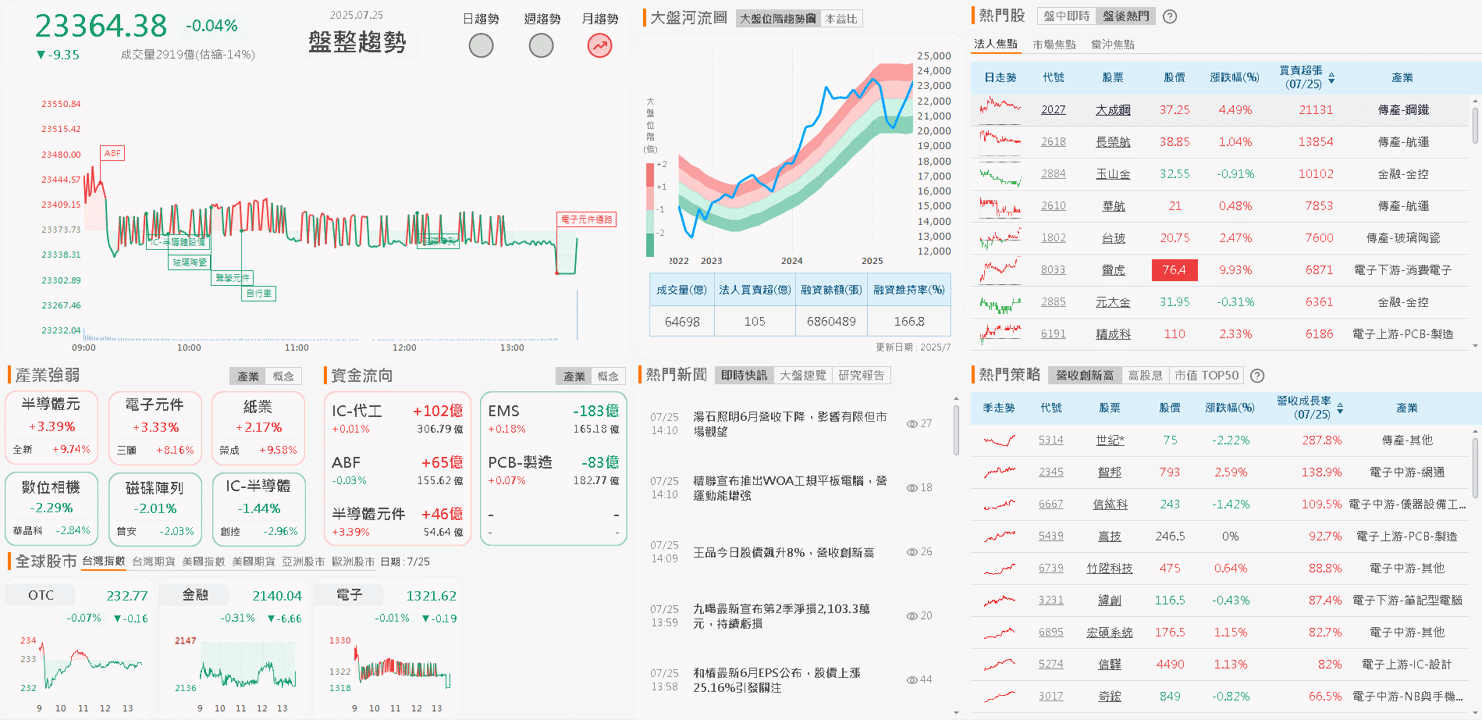
Task: Open 美國指數 global market tab
Action: [203, 561]
